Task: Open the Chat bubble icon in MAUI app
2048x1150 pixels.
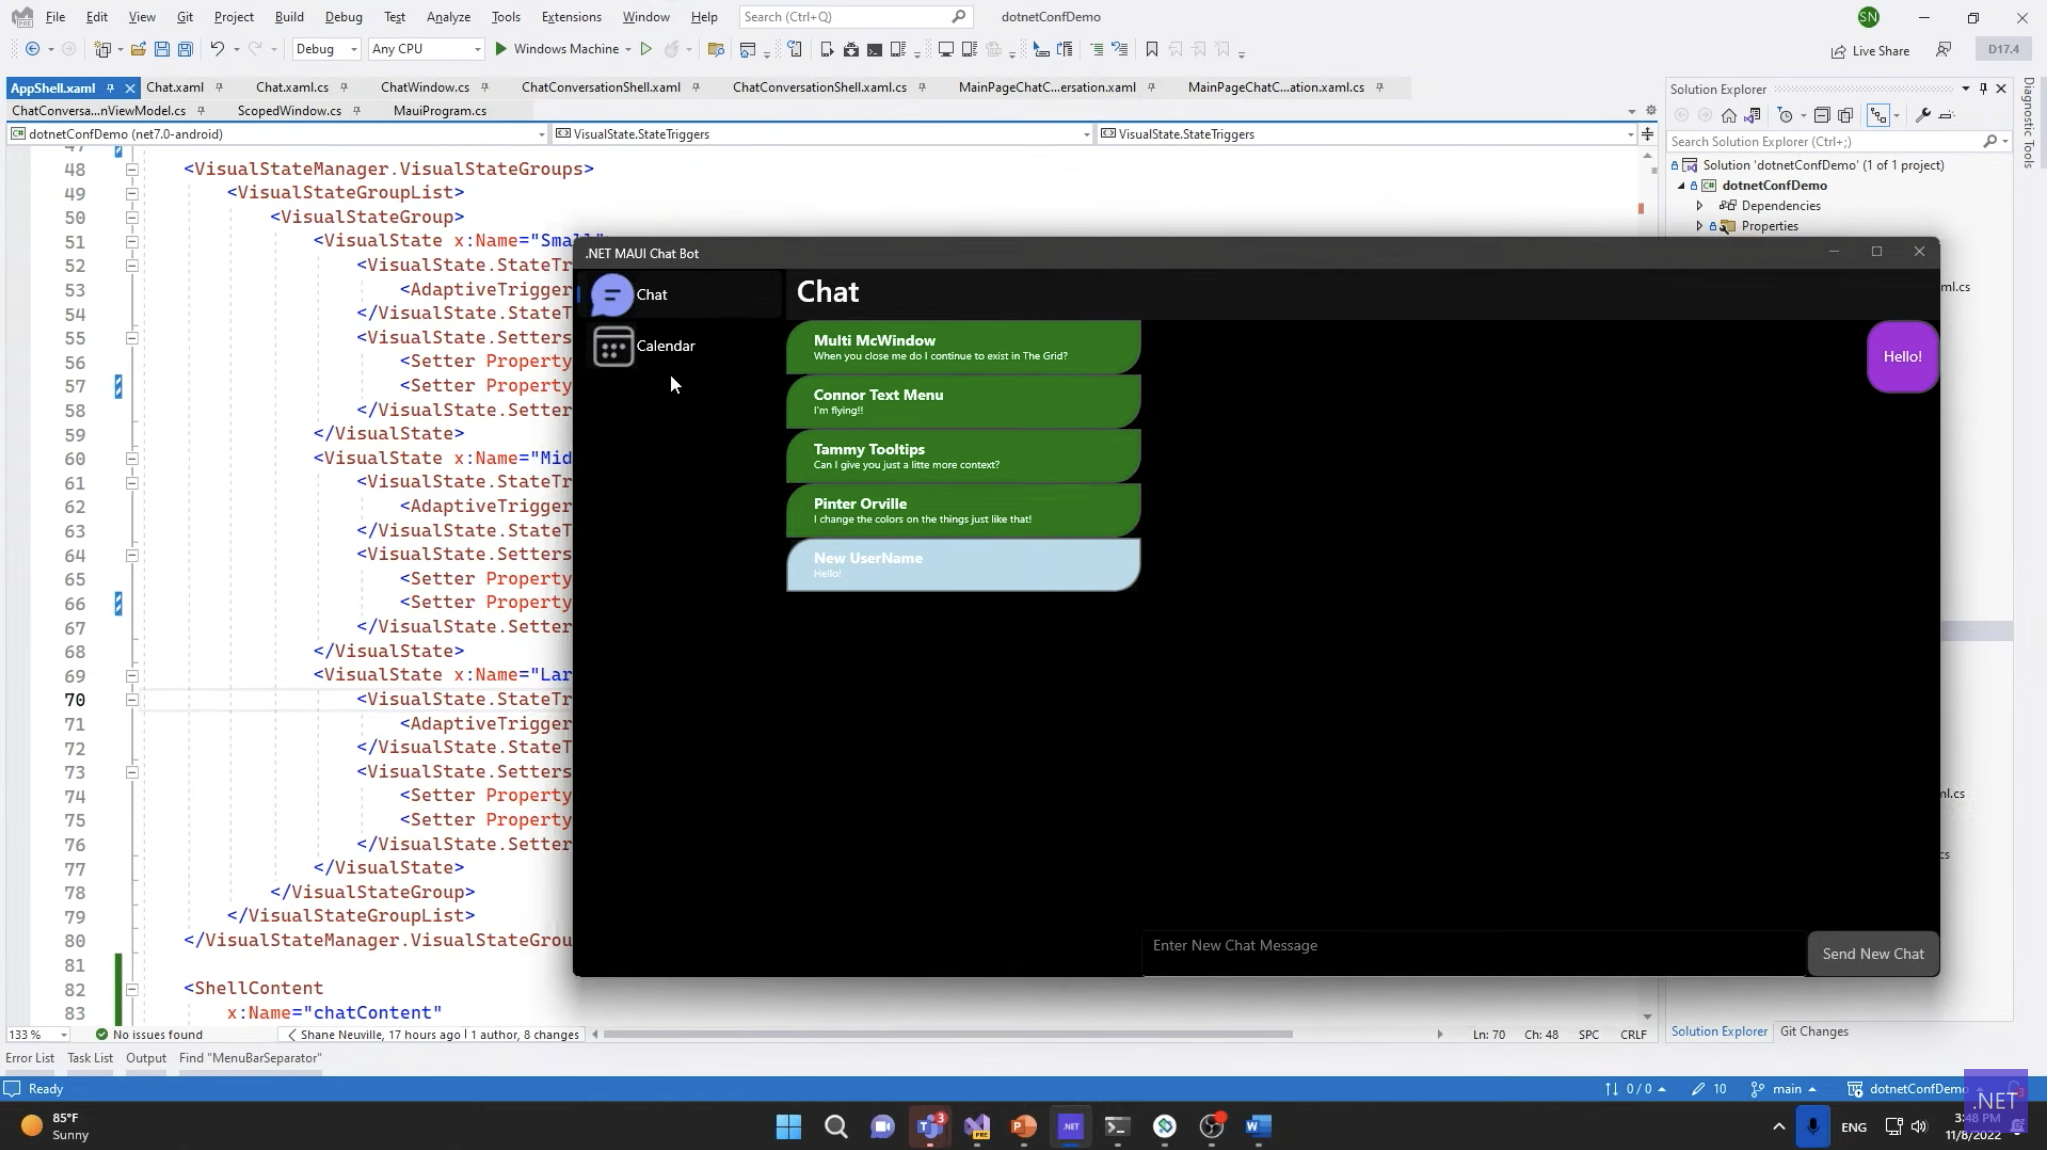Action: click(612, 295)
